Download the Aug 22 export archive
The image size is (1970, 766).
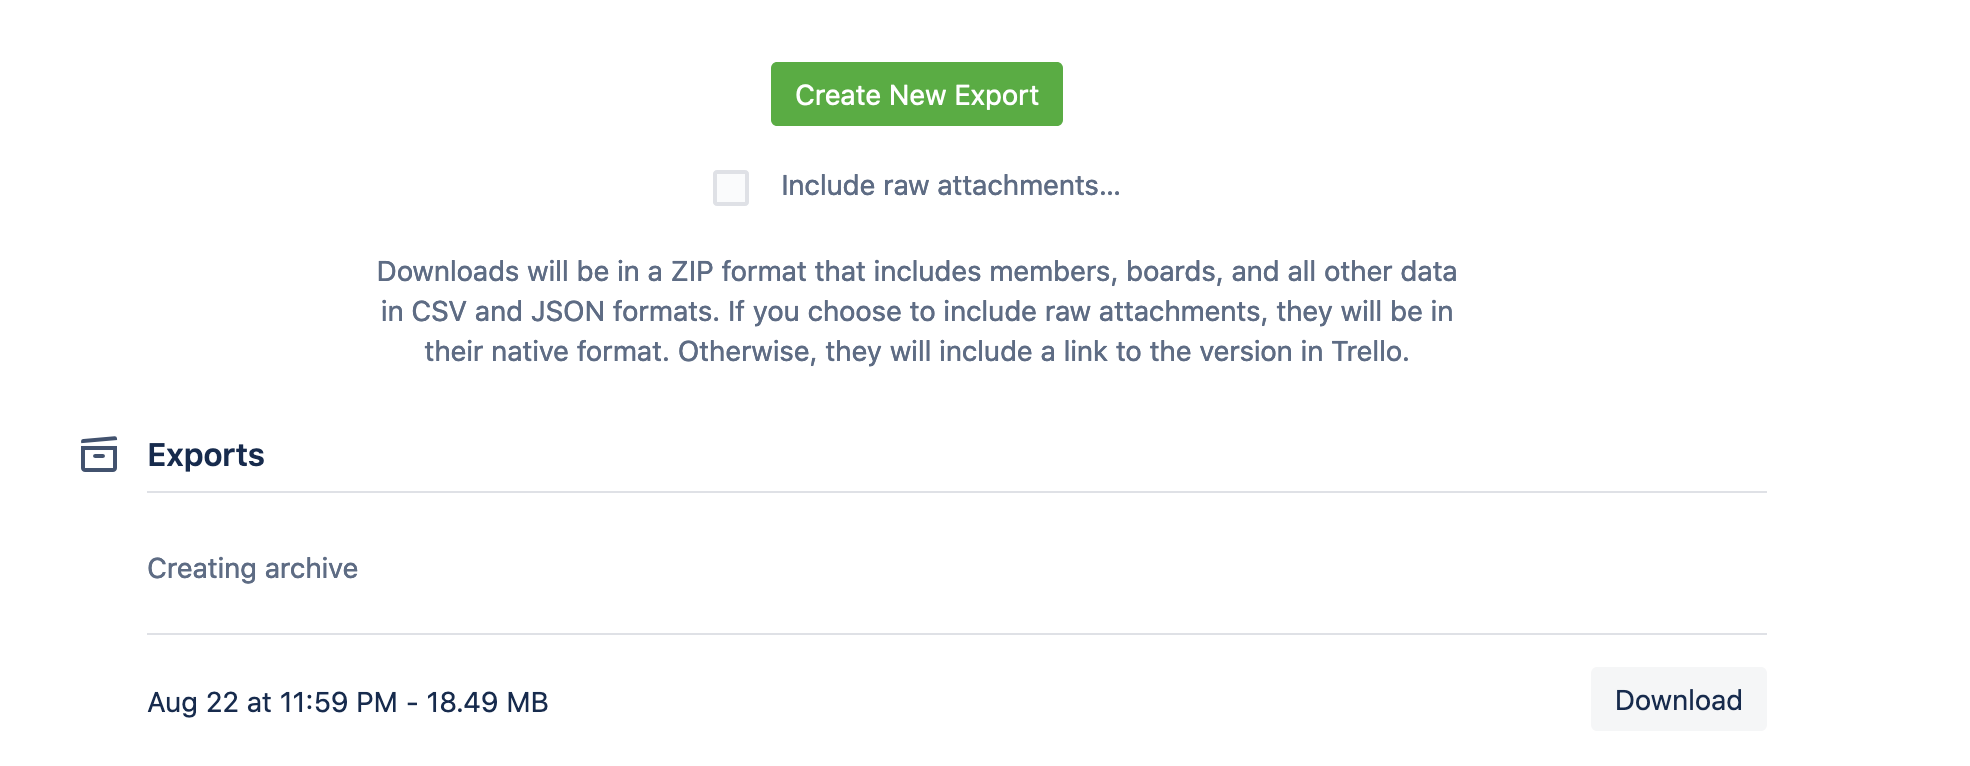(x=1678, y=699)
